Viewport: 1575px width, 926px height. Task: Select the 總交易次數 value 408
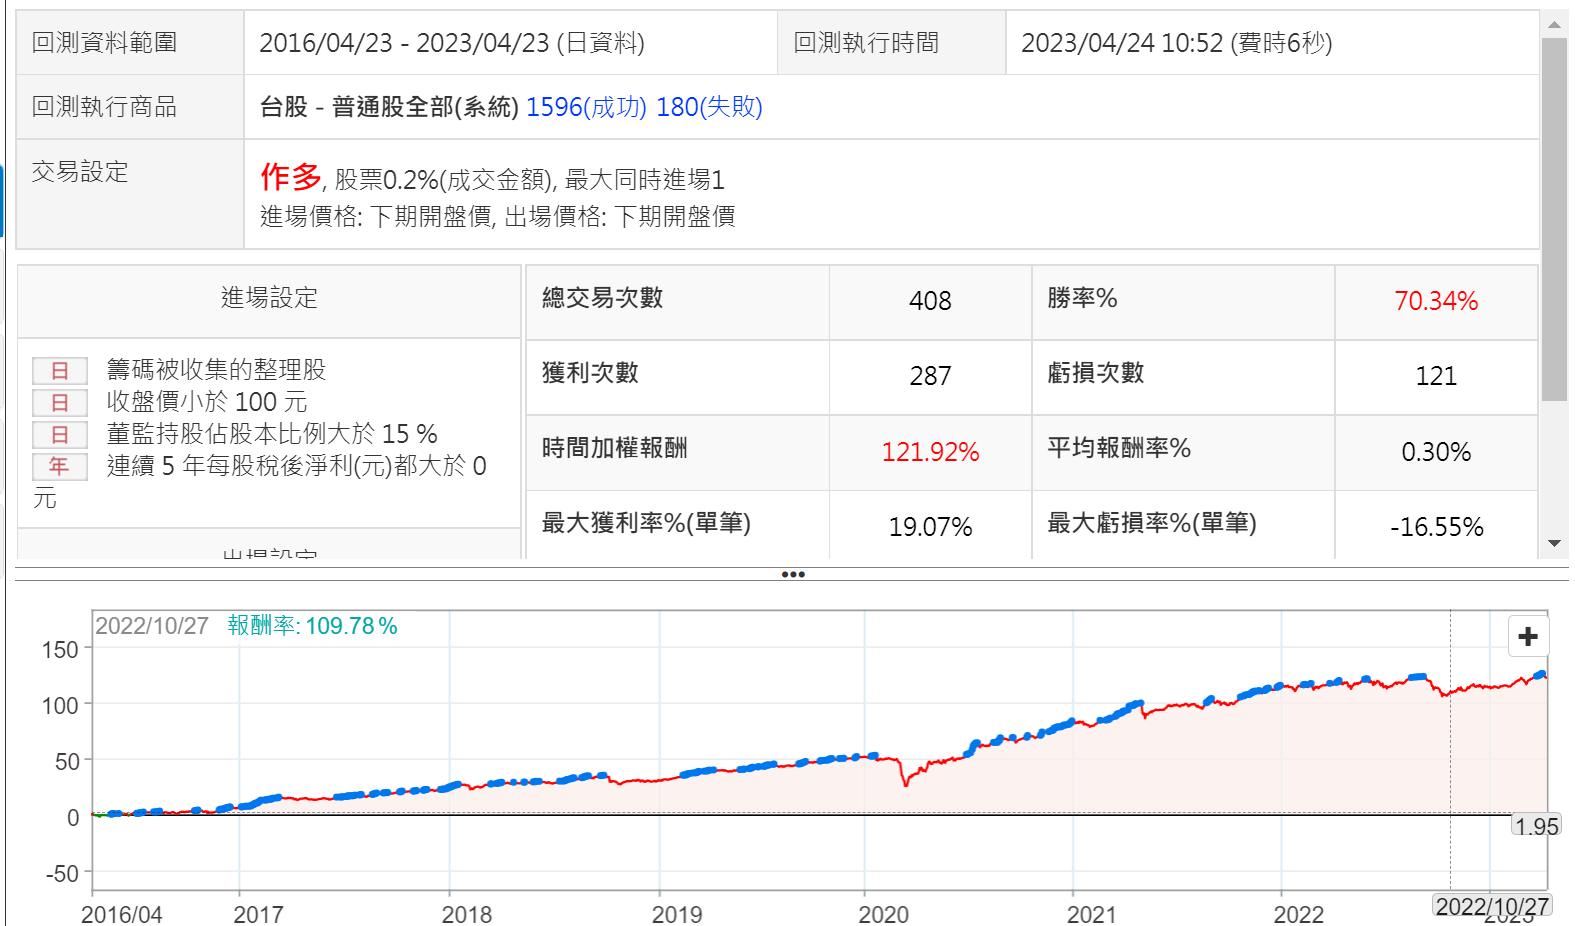tap(930, 301)
